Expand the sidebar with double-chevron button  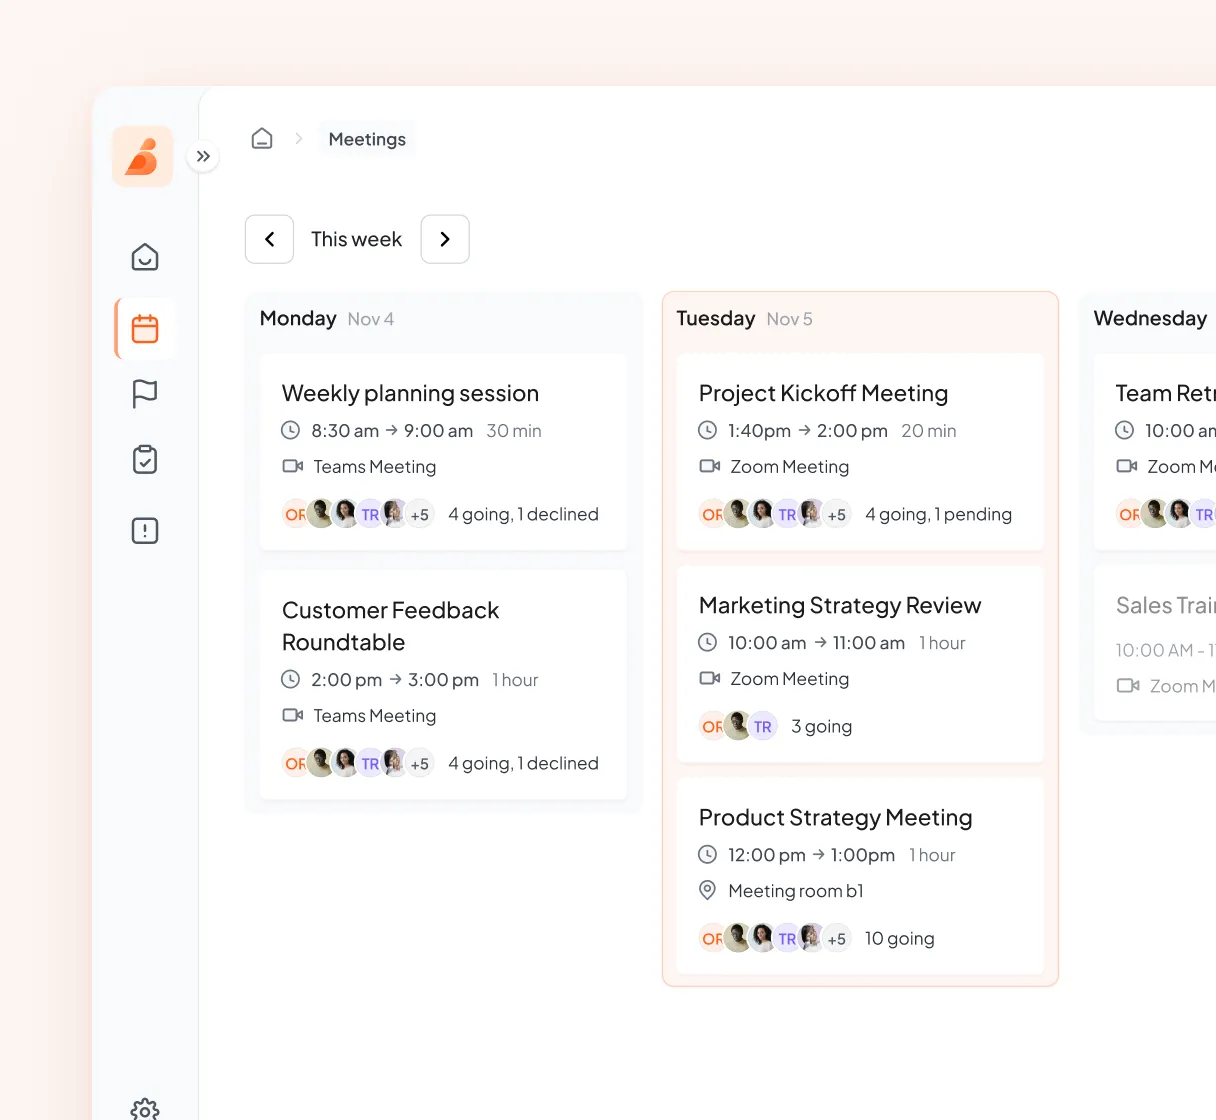click(x=203, y=157)
